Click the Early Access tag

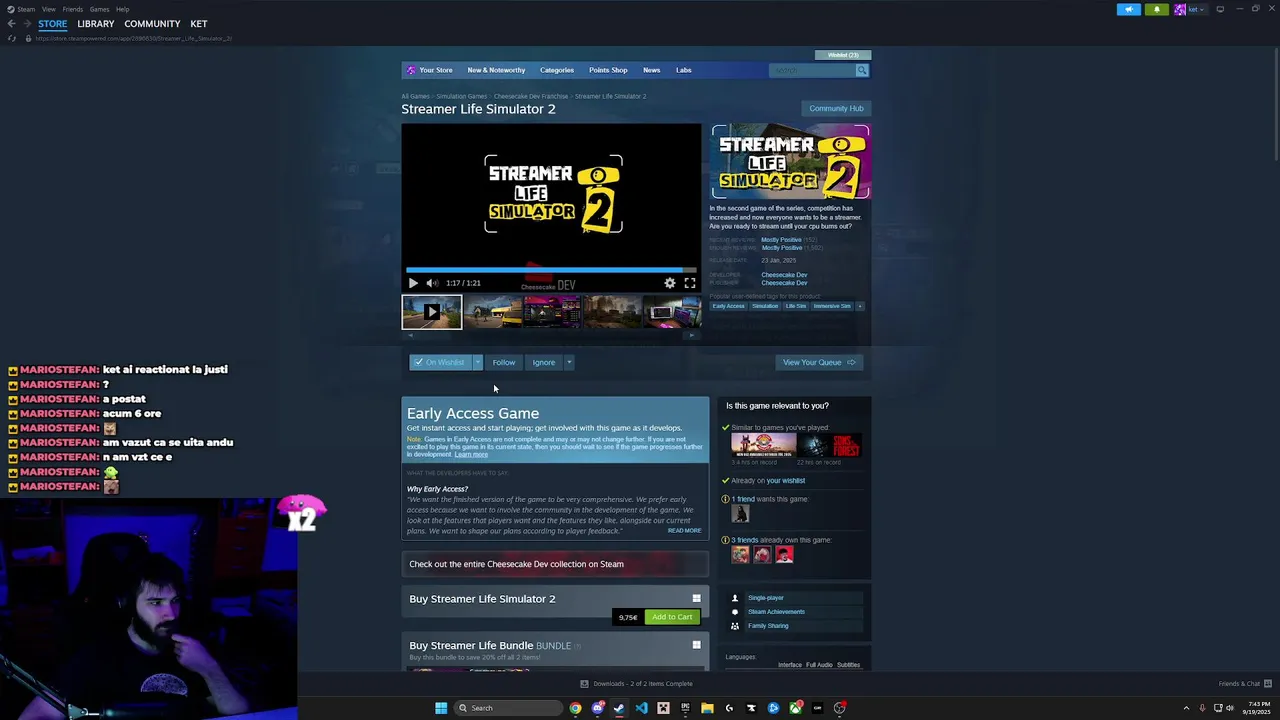click(728, 306)
